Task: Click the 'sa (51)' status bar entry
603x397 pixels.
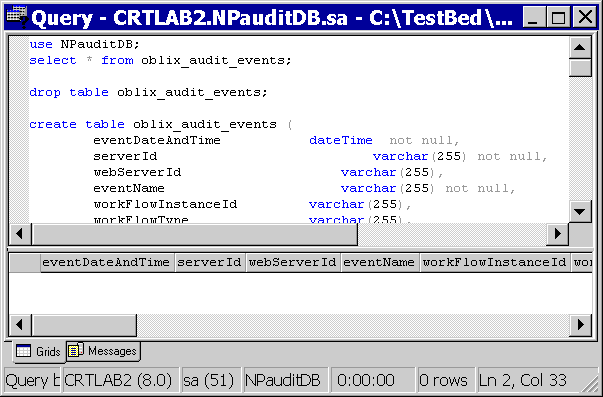Action: pyautogui.click(x=211, y=380)
